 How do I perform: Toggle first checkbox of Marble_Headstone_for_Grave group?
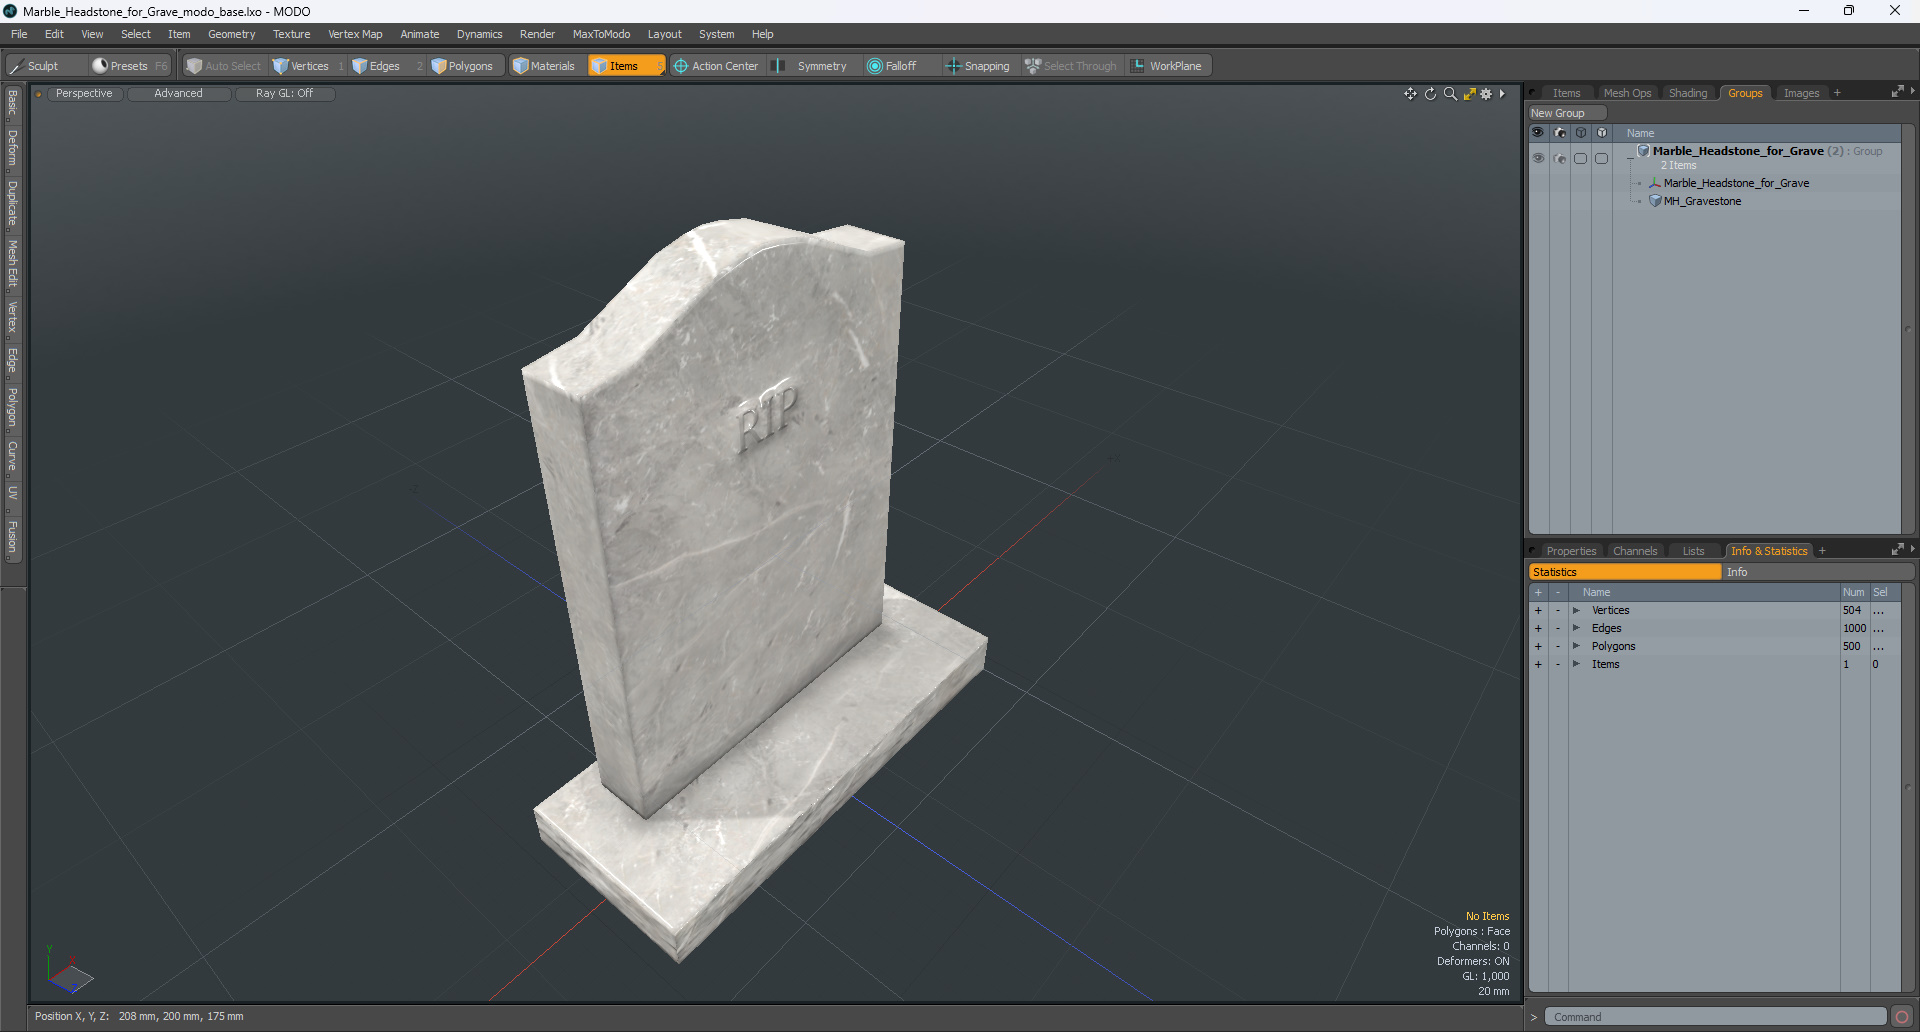[x=1581, y=158]
